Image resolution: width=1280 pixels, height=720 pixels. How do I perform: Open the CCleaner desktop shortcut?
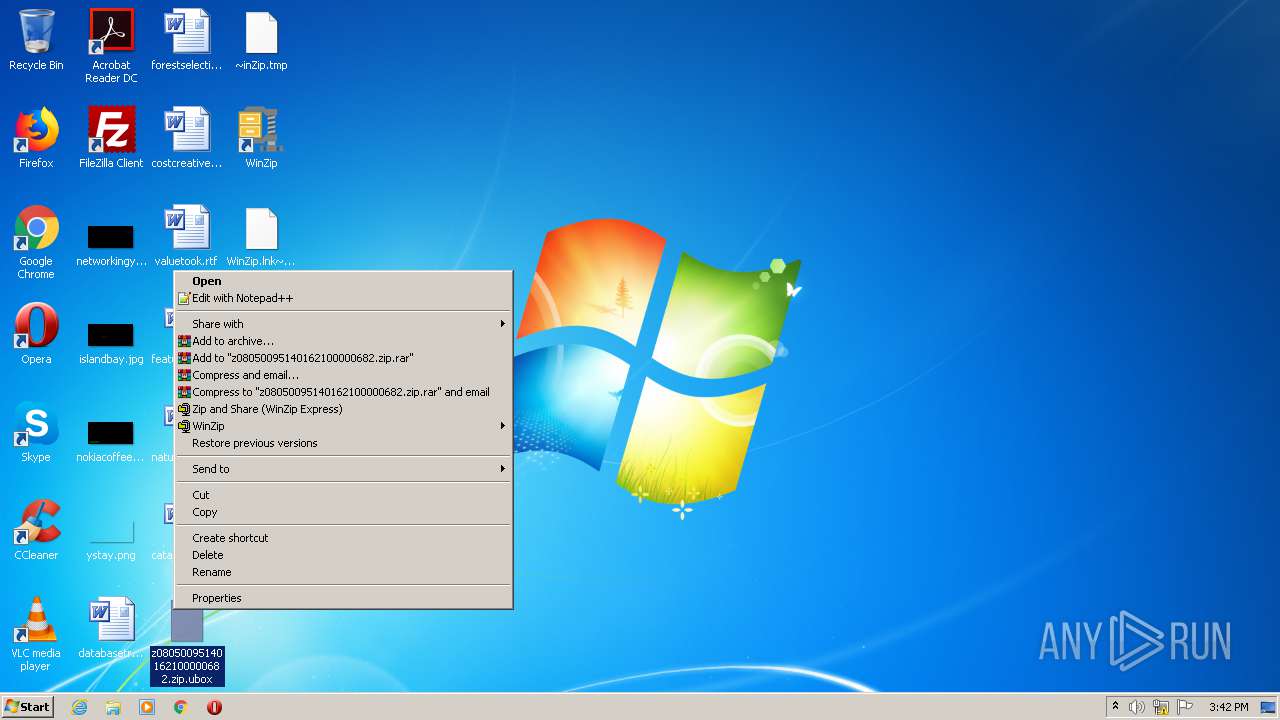tap(36, 530)
